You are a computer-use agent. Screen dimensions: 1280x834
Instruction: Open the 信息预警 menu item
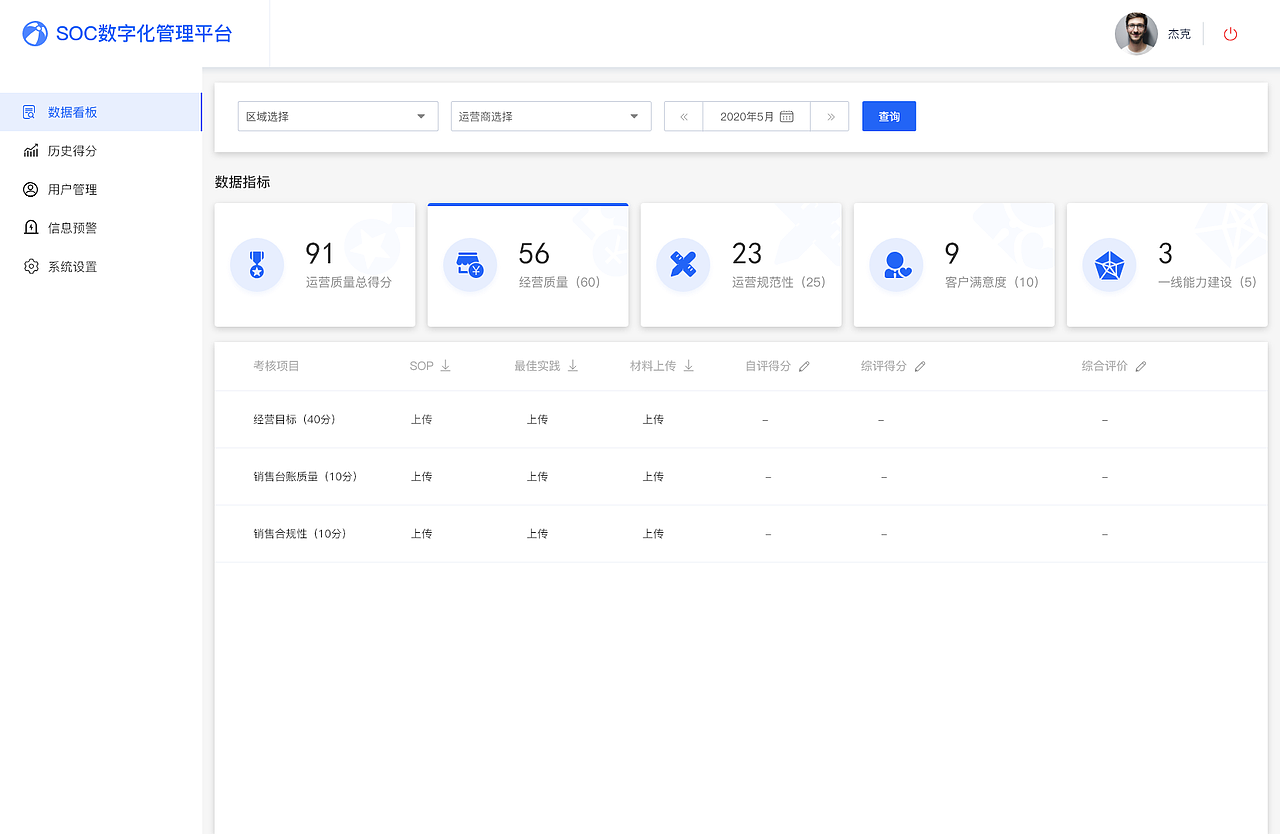click(100, 228)
